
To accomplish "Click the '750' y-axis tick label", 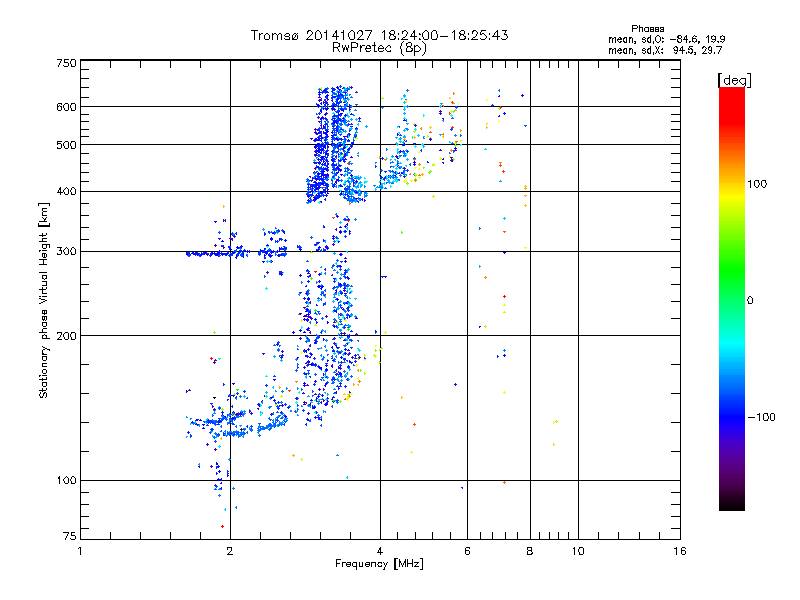I will (x=66, y=63).
